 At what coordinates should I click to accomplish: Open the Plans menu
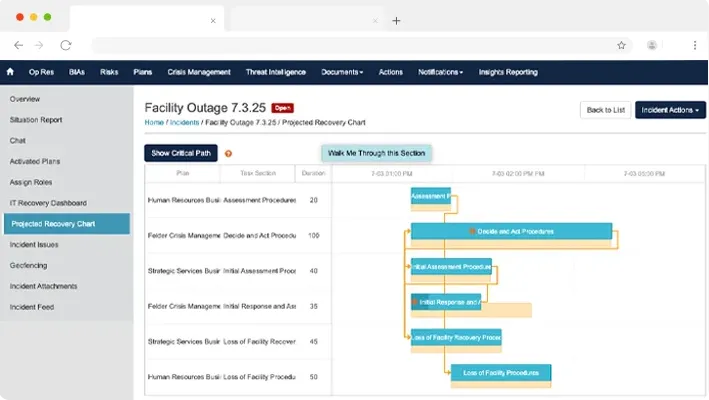pos(142,72)
